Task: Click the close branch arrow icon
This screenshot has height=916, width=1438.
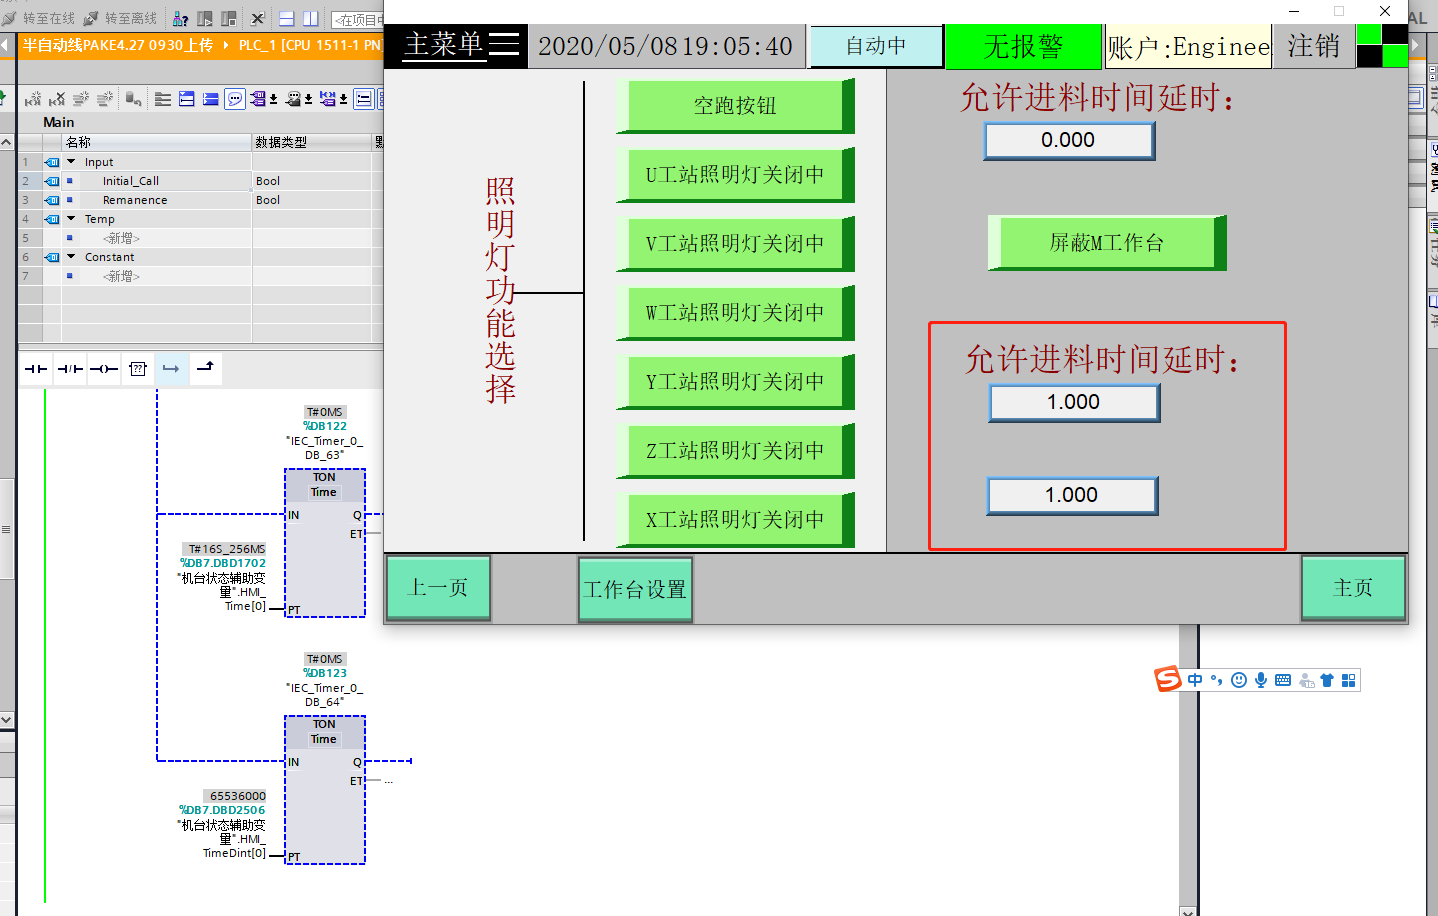Action: click(205, 368)
